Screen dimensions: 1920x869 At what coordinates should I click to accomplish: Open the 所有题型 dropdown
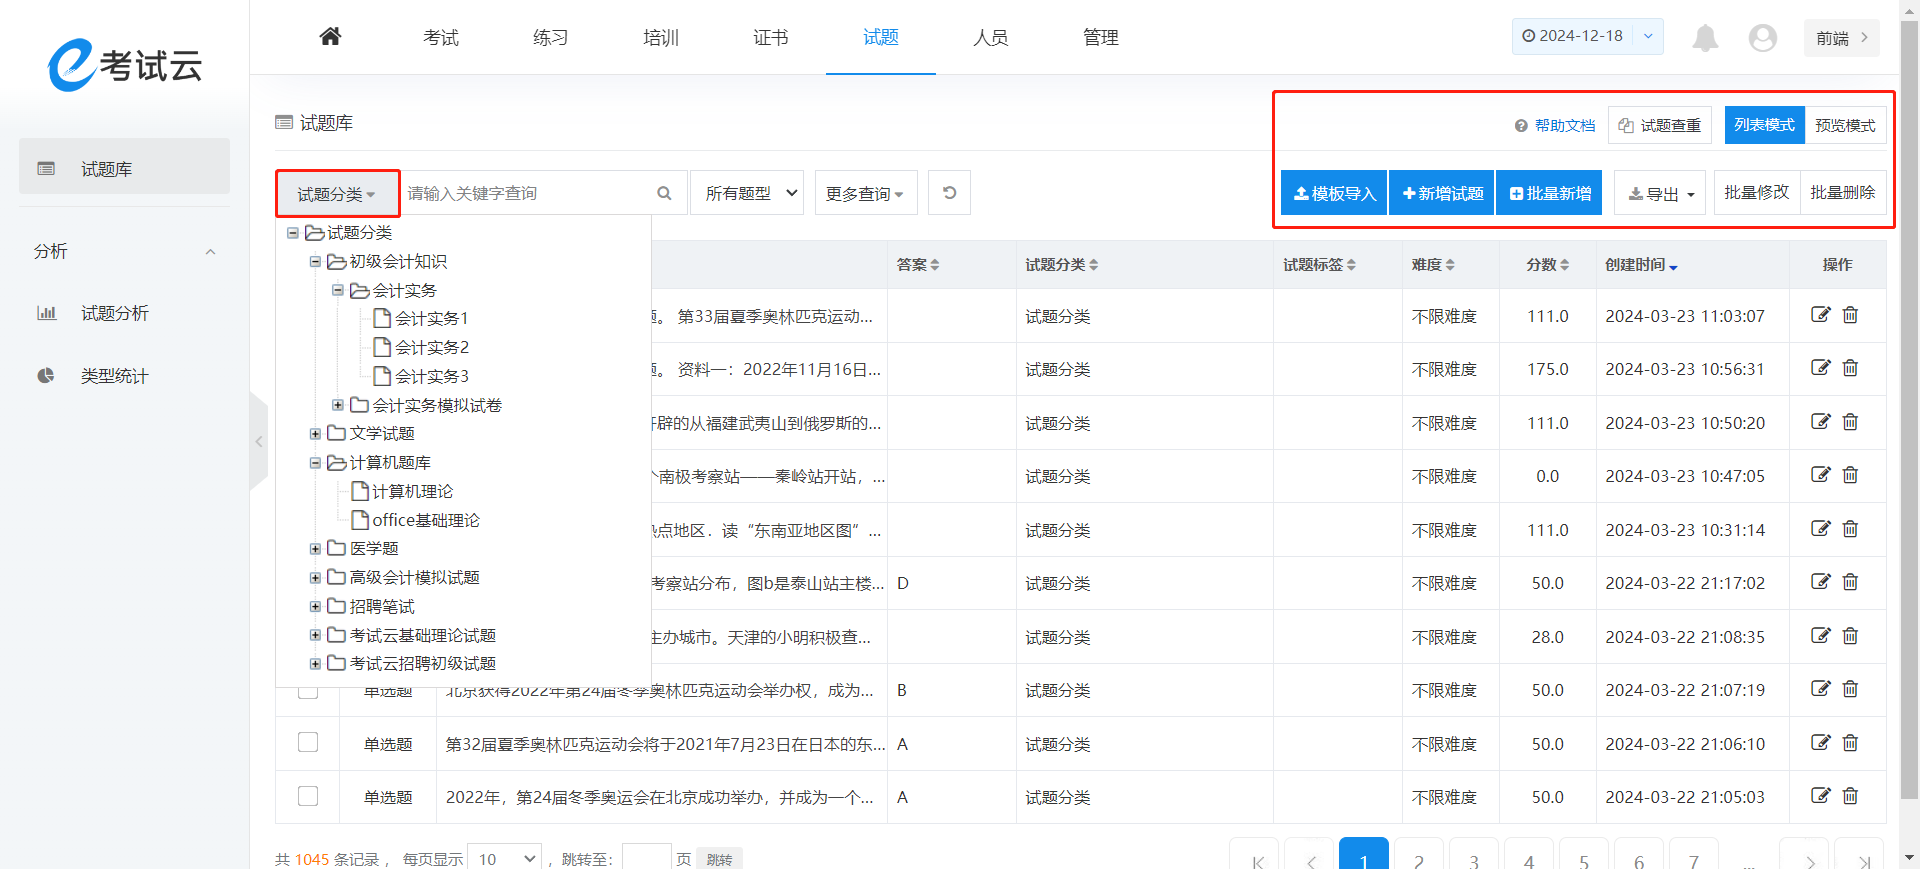pyautogui.click(x=748, y=193)
